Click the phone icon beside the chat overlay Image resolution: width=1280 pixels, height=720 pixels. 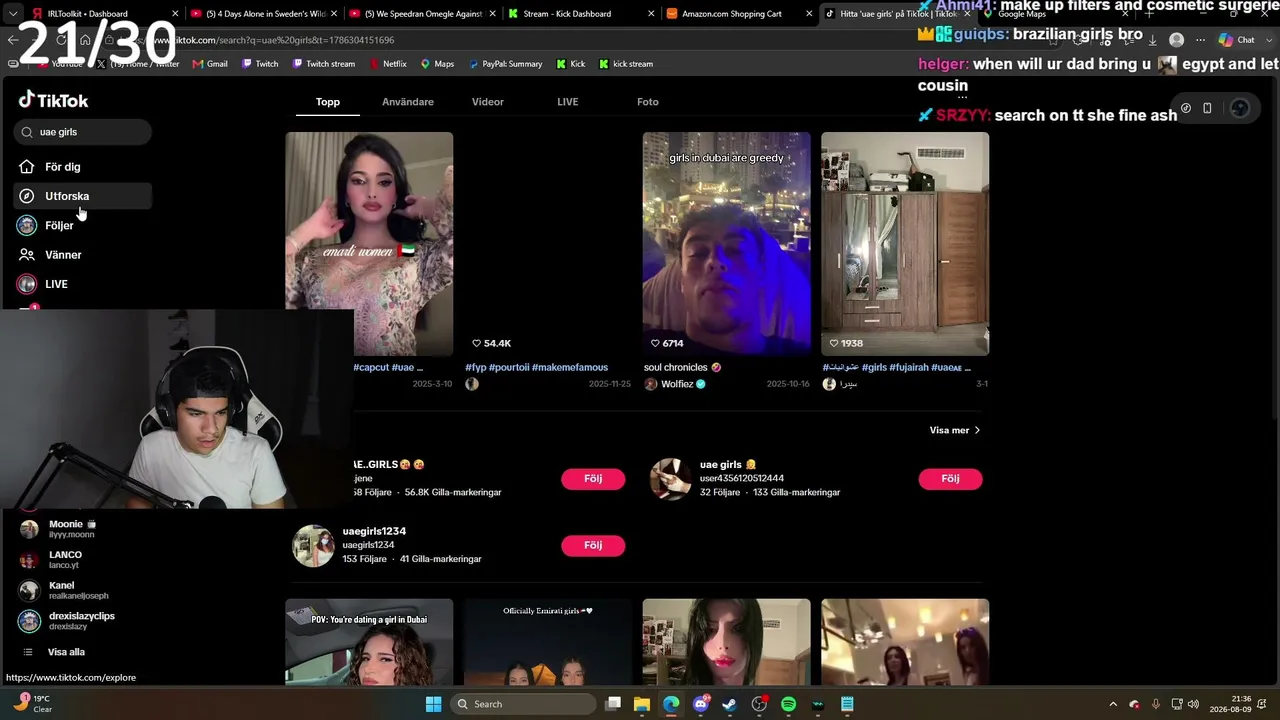(x=1207, y=108)
